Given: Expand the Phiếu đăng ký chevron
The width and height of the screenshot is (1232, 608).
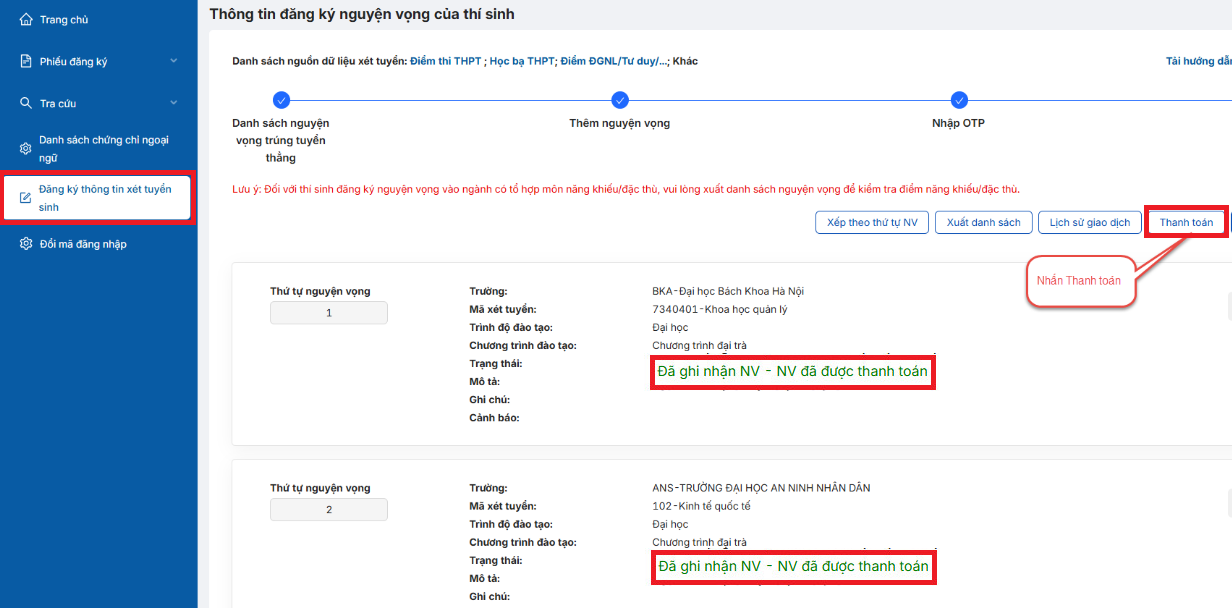Looking at the screenshot, I should 173,61.
